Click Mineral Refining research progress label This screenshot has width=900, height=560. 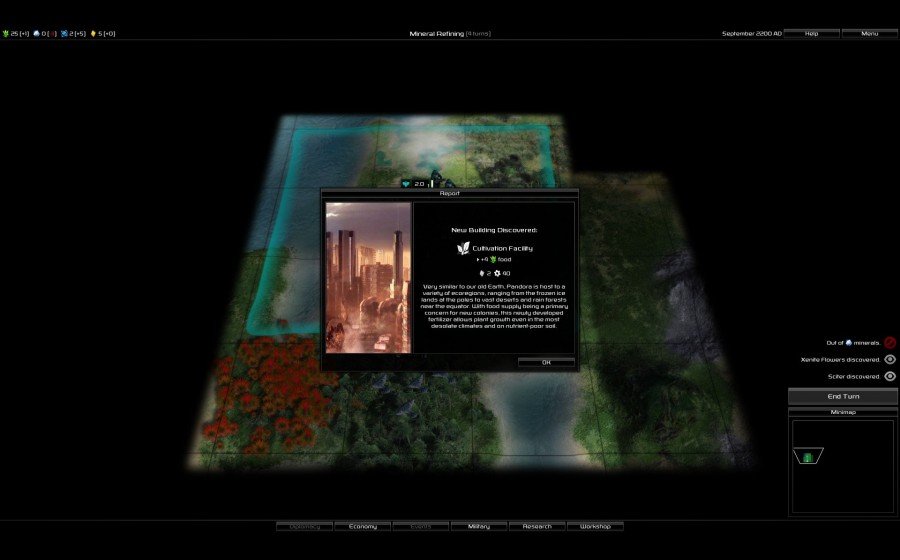(x=449, y=34)
